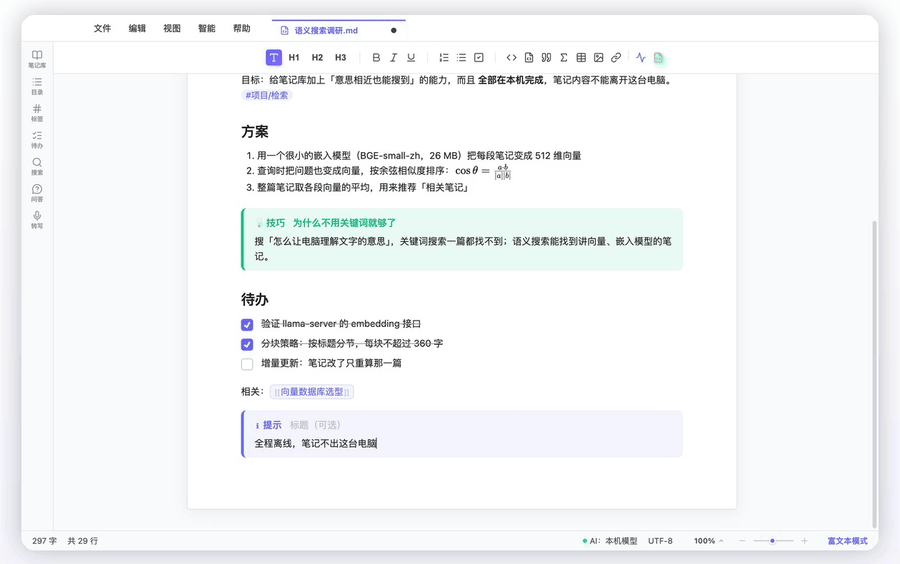Insert a blockquote
900x564 pixels.
pyautogui.click(x=546, y=57)
